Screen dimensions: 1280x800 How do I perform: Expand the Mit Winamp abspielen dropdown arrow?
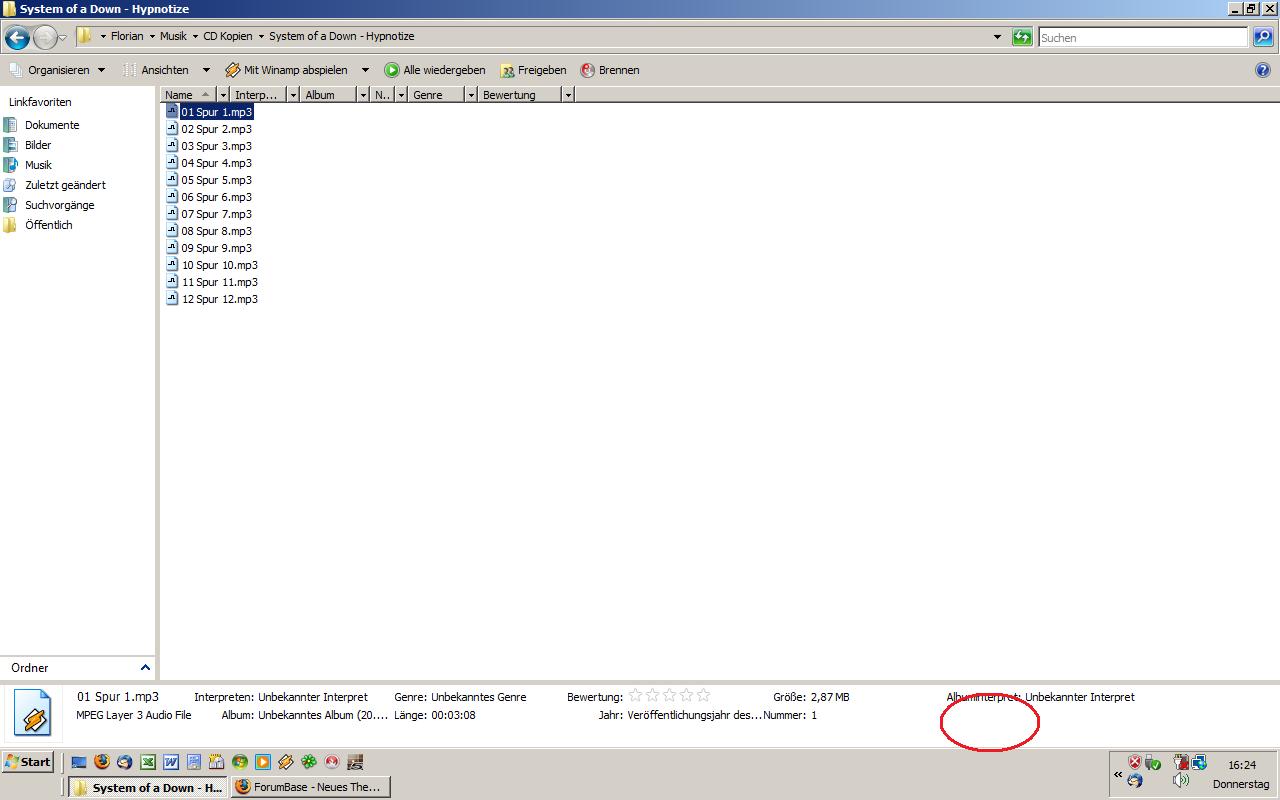pos(365,70)
